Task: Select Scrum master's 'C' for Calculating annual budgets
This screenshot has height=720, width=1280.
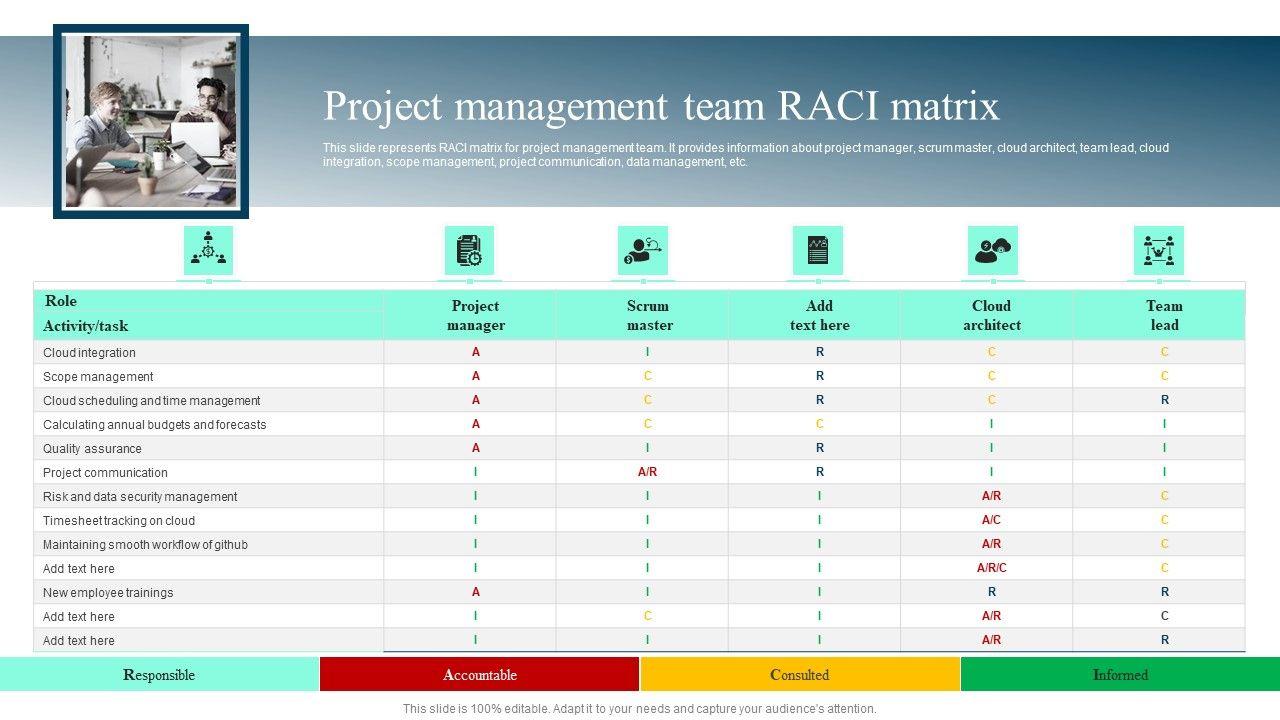Action: (x=648, y=424)
